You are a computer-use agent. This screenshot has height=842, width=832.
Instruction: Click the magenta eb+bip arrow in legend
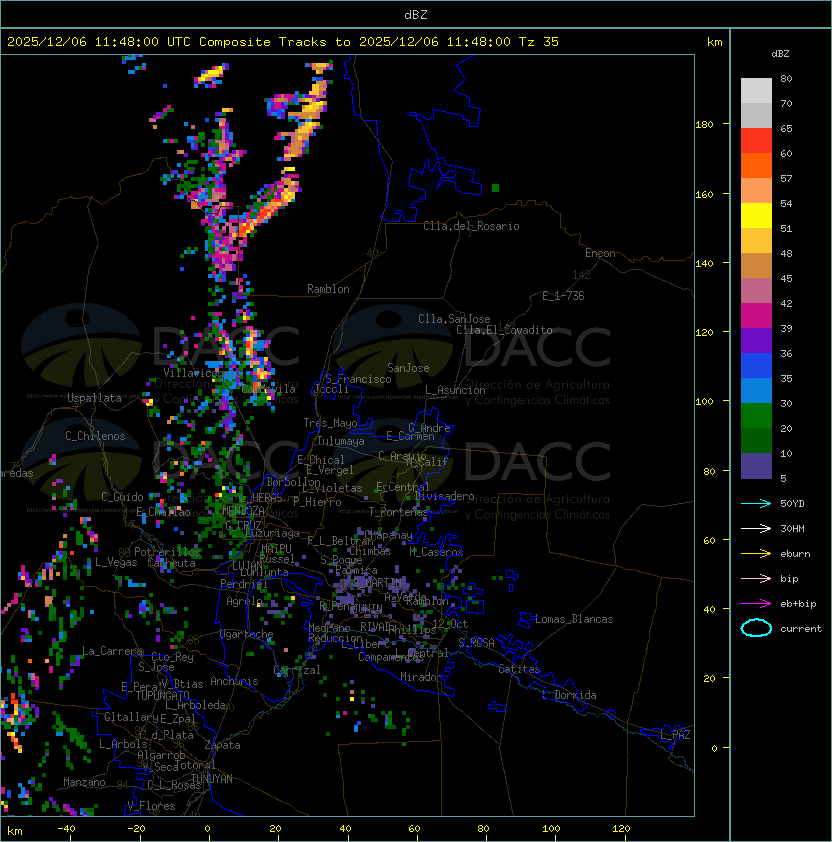(x=756, y=604)
